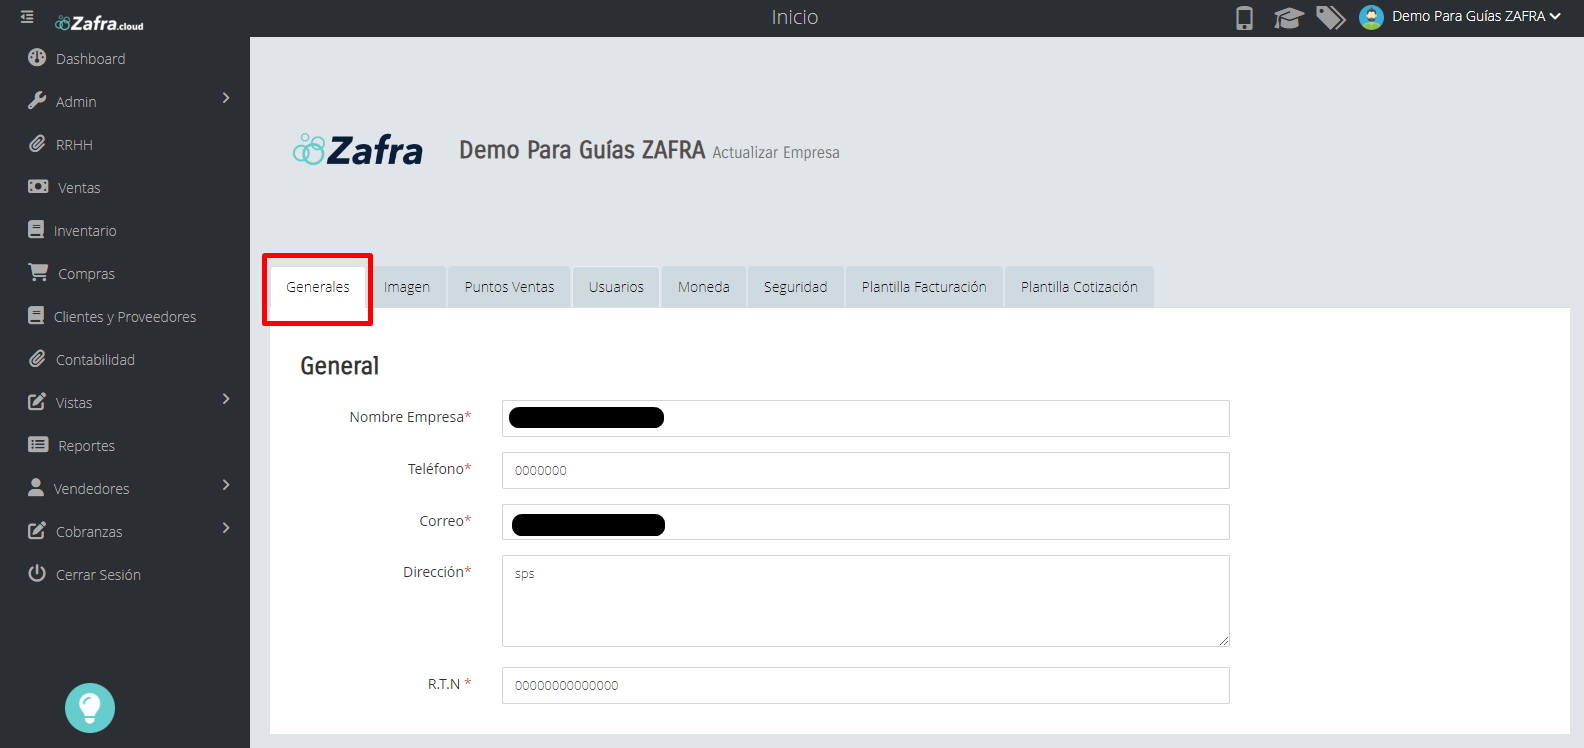
Task: Expand the Admin submenu chevron
Action: (x=226, y=98)
